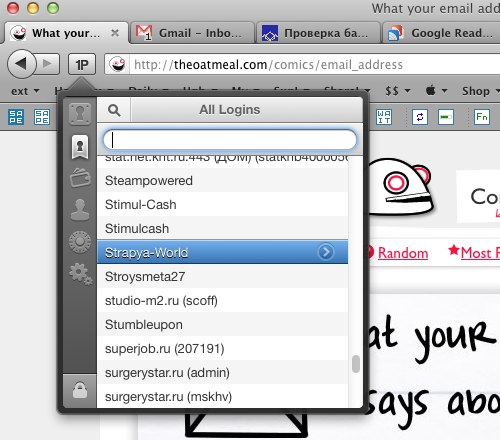Click the magnifier search icon in popup
The height and width of the screenshot is (440, 500).
114,110
